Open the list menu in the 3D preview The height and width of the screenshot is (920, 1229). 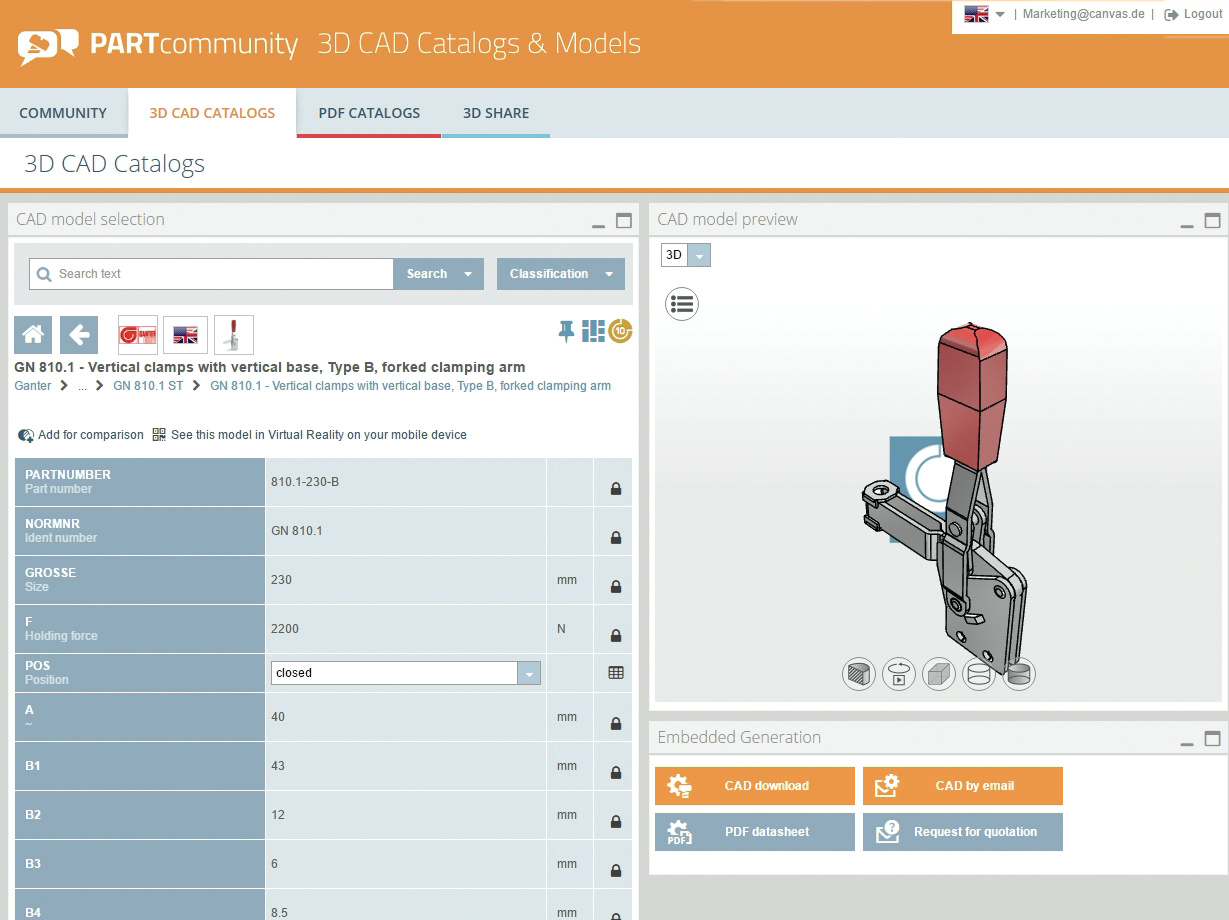pyautogui.click(x=682, y=304)
